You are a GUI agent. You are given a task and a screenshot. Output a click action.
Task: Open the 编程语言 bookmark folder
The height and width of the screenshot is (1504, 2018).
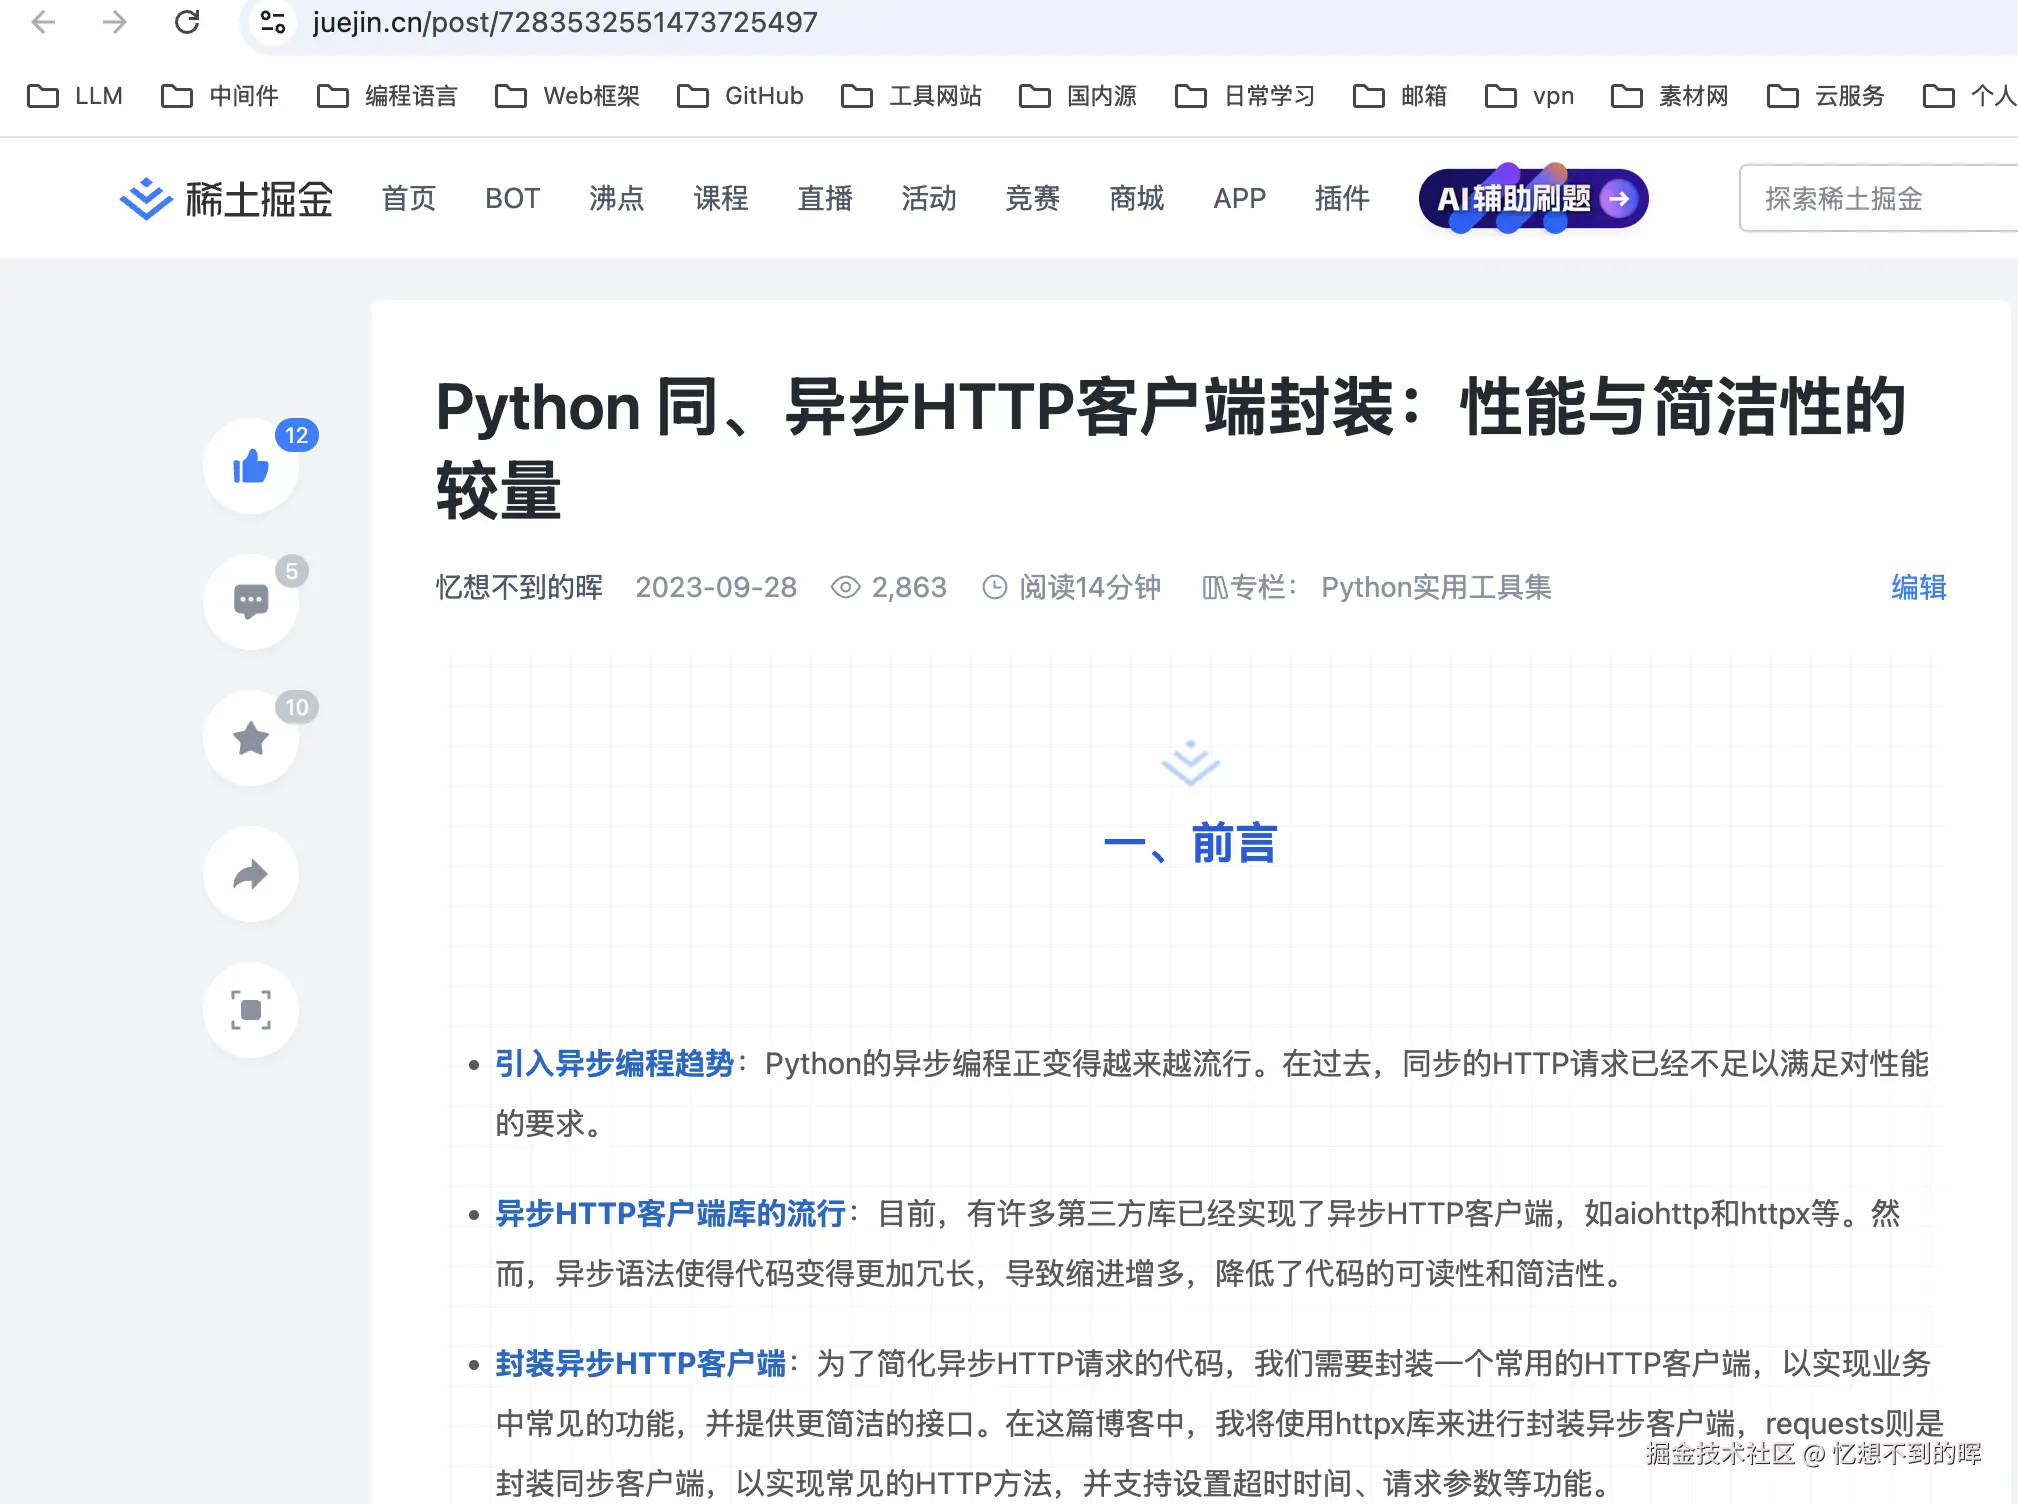(387, 96)
